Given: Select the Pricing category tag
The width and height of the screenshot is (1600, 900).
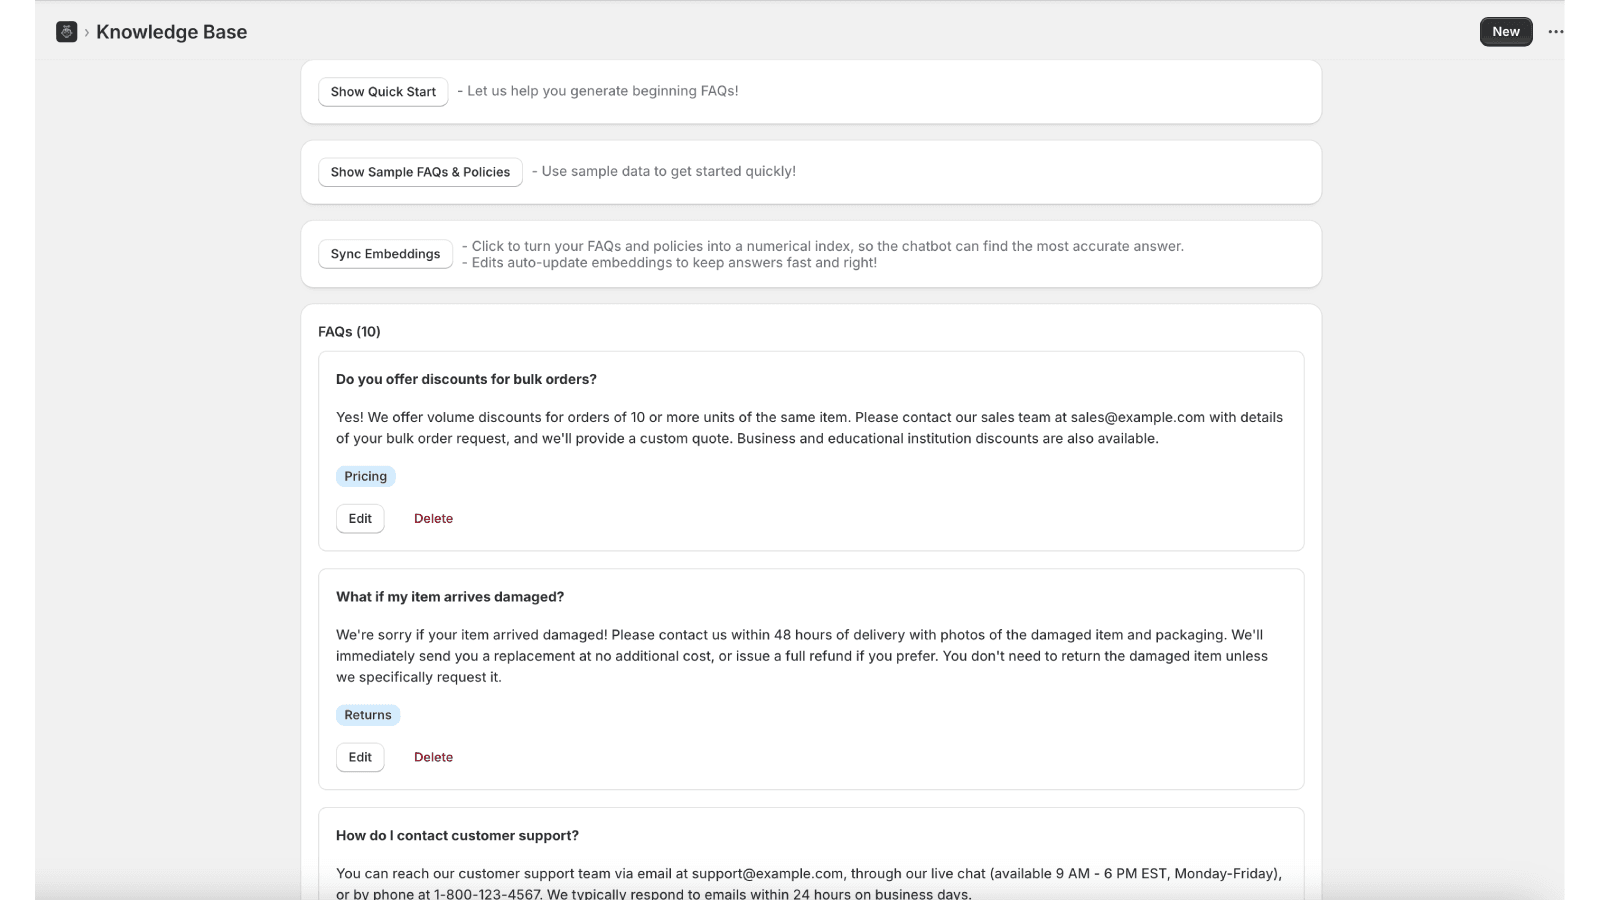Looking at the screenshot, I should [x=365, y=476].
